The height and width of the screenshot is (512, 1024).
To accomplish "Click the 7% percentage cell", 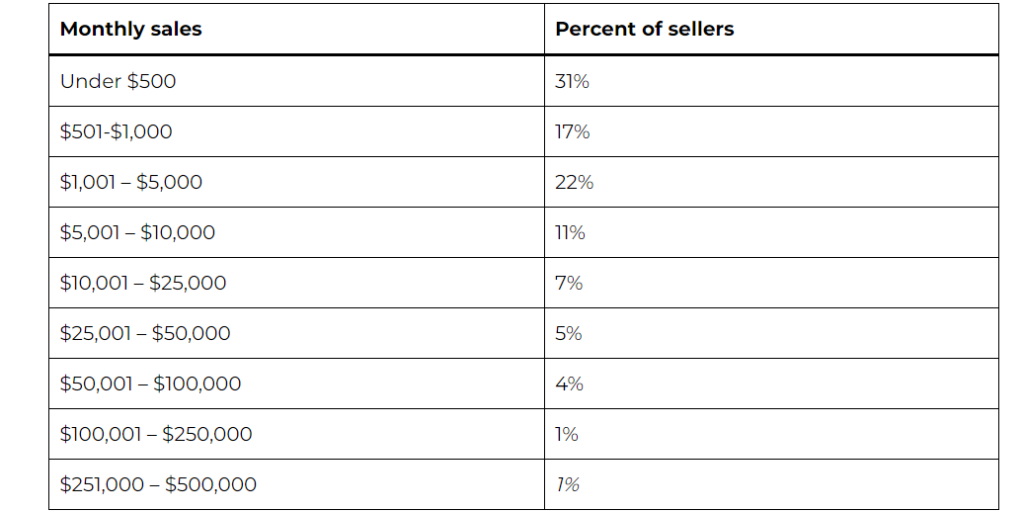I will (x=568, y=283).
